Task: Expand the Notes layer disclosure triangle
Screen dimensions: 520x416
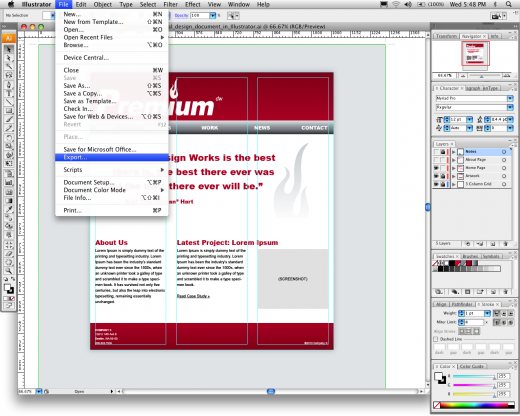Action: coord(453,152)
